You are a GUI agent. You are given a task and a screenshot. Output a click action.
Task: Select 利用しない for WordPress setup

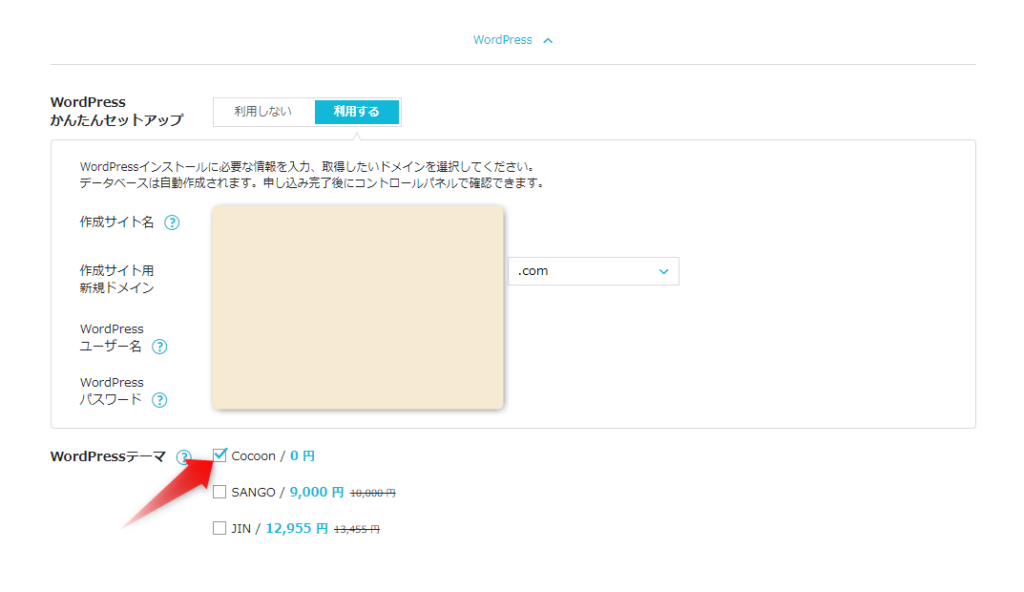263,112
